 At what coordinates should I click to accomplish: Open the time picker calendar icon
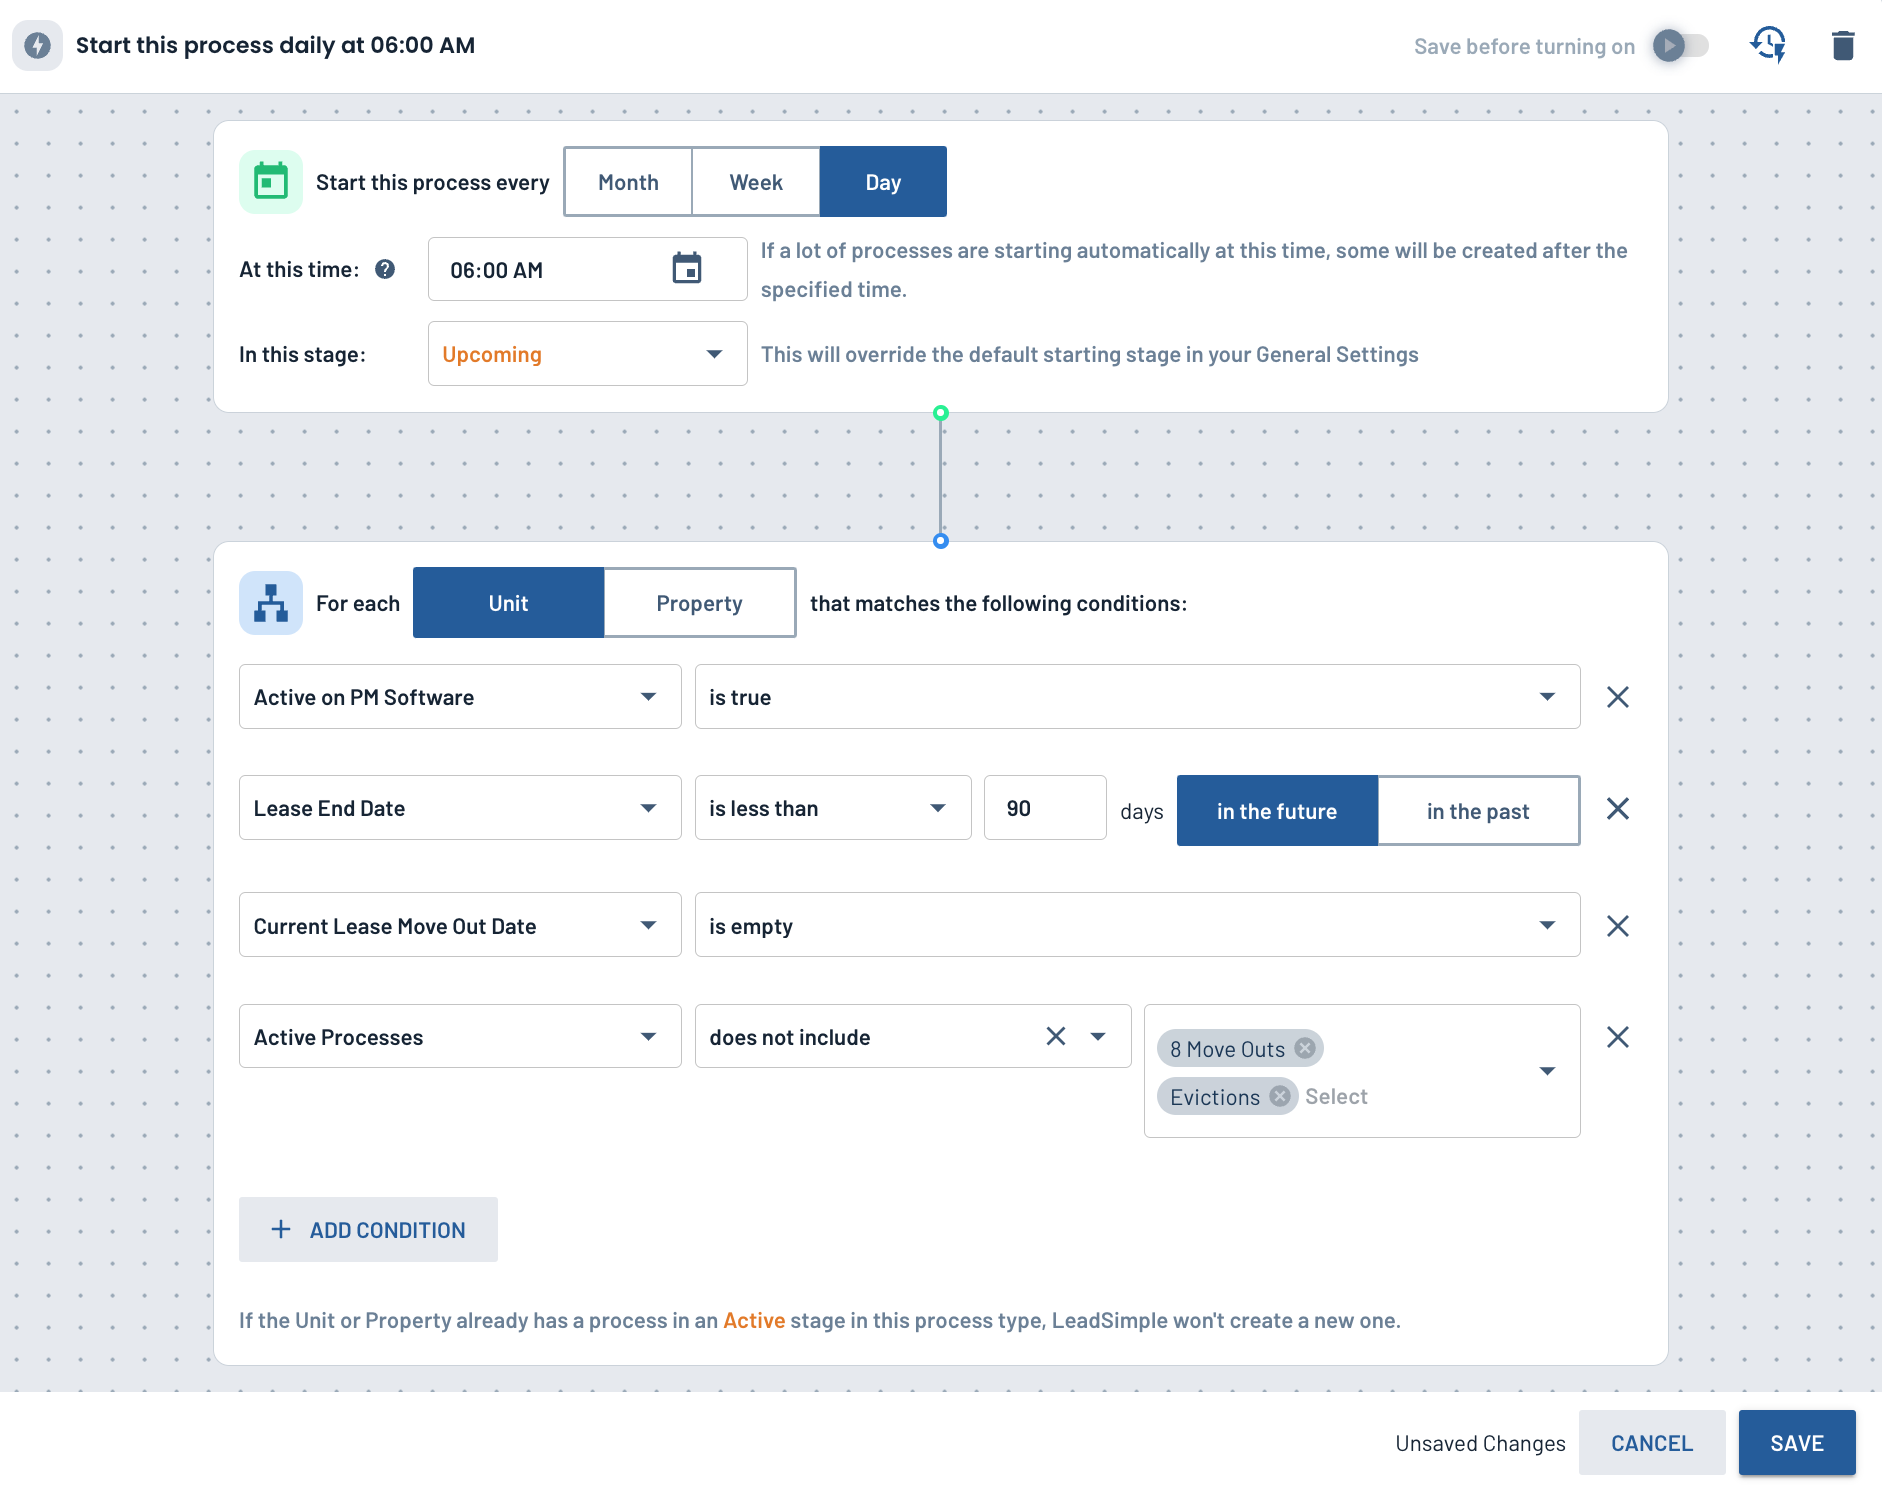click(687, 268)
